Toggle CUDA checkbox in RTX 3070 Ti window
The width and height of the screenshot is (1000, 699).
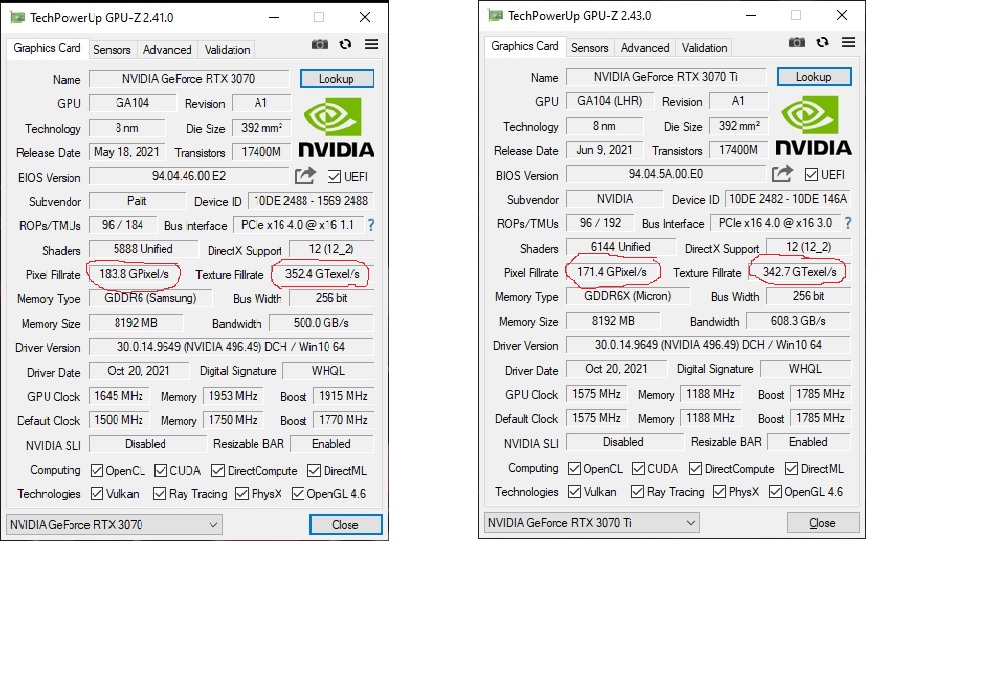[638, 469]
